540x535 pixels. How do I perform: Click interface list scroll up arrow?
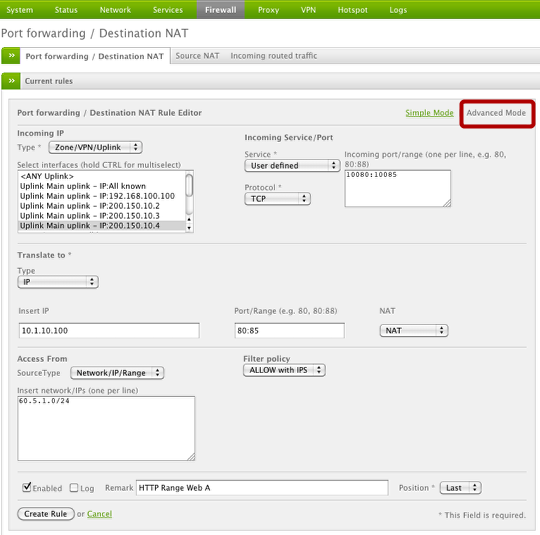point(189,220)
